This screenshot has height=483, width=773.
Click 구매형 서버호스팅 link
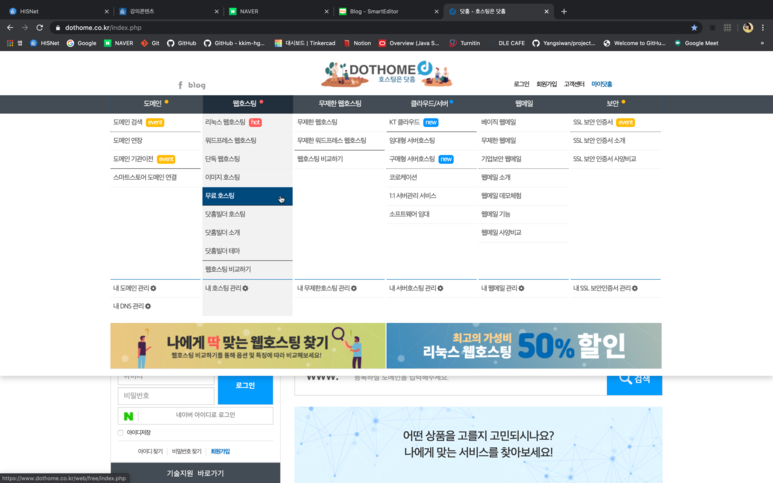pos(412,159)
